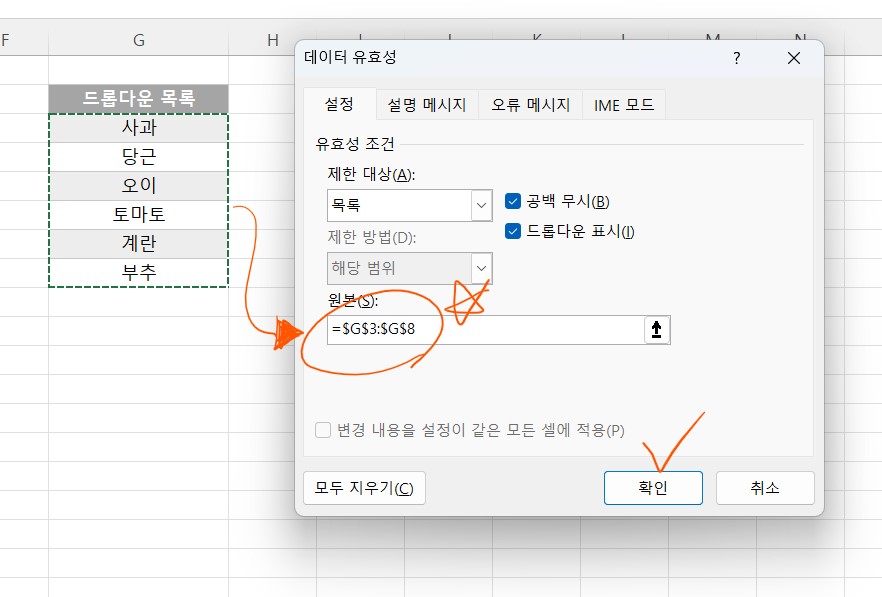Select the 드롭다운 목록 header cell

coord(138,99)
